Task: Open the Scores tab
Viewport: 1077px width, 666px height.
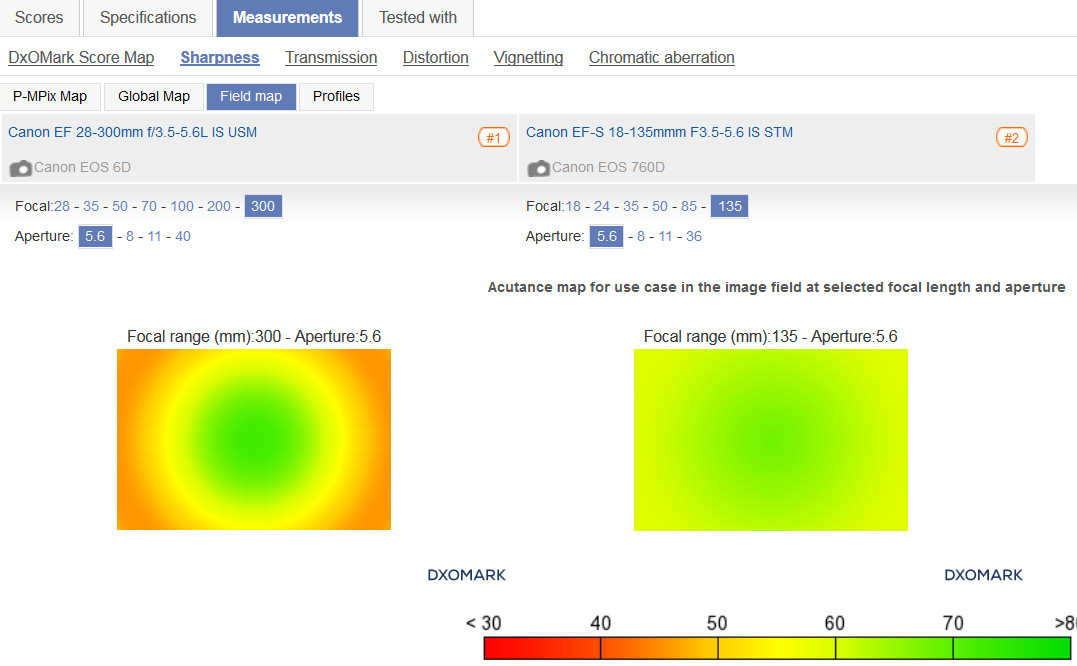Action: tap(39, 18)
